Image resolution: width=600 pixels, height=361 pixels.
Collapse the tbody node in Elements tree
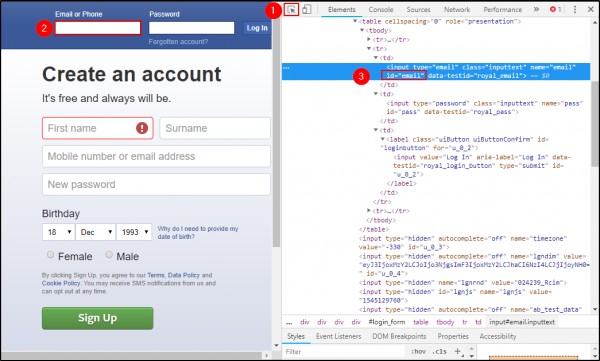362,30
